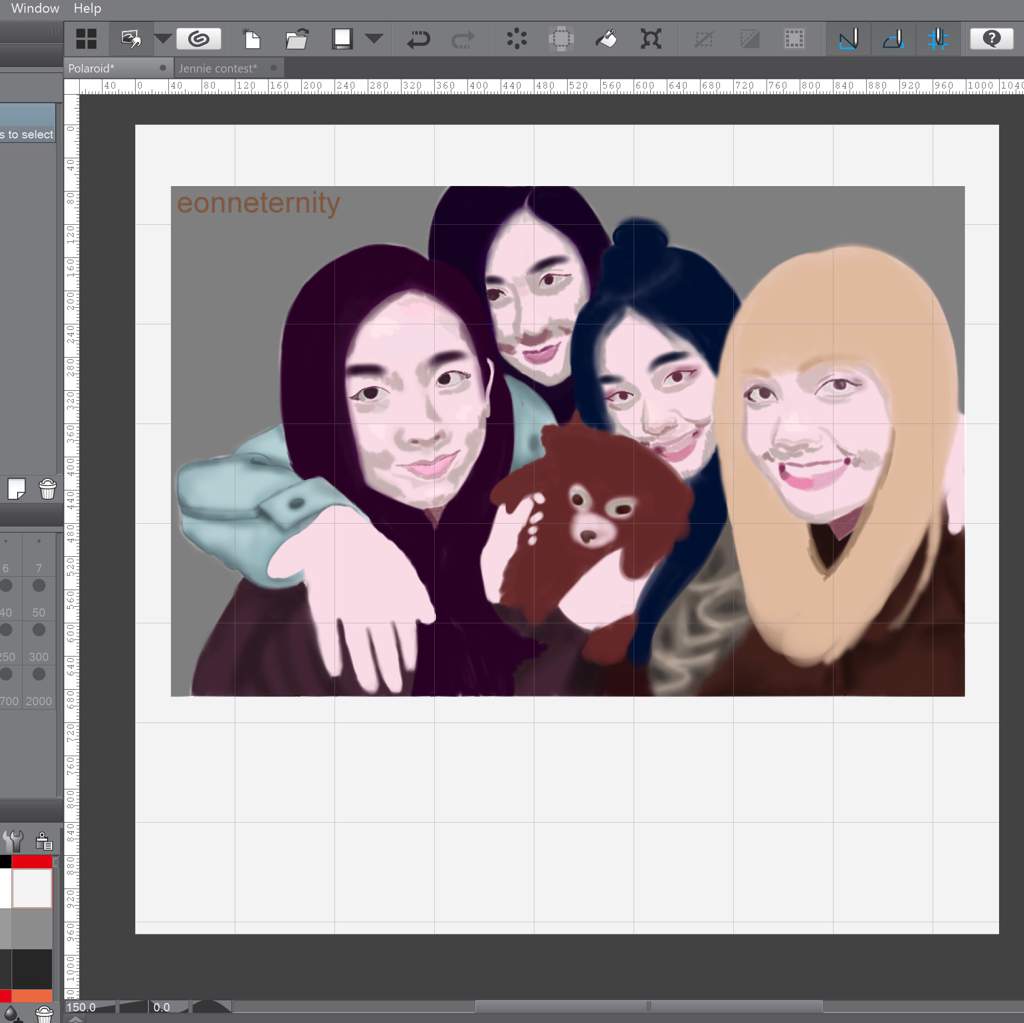1024x1023 pixels.
Task: Close the Polaroid* tab via its dot
Action: (x=163, y=67)
